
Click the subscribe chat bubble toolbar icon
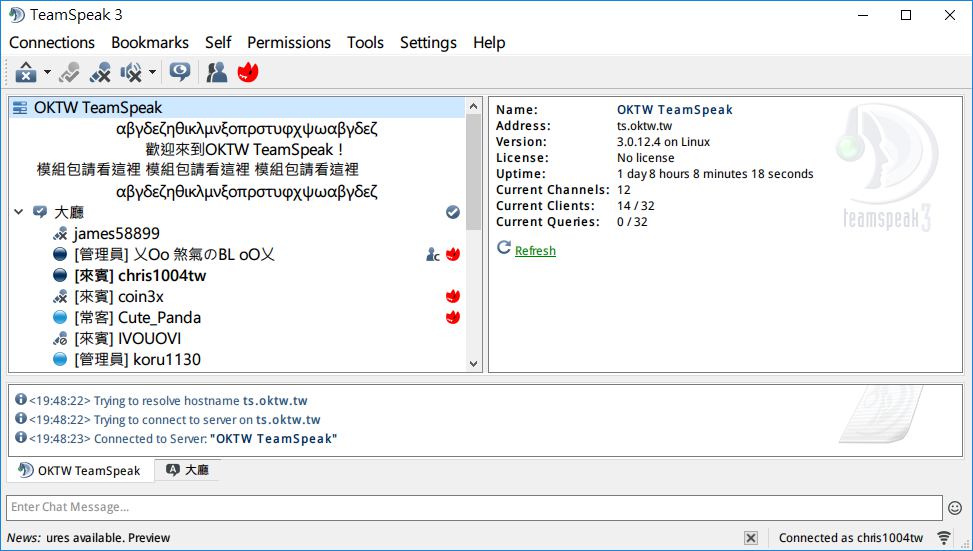tap(180, 72)
